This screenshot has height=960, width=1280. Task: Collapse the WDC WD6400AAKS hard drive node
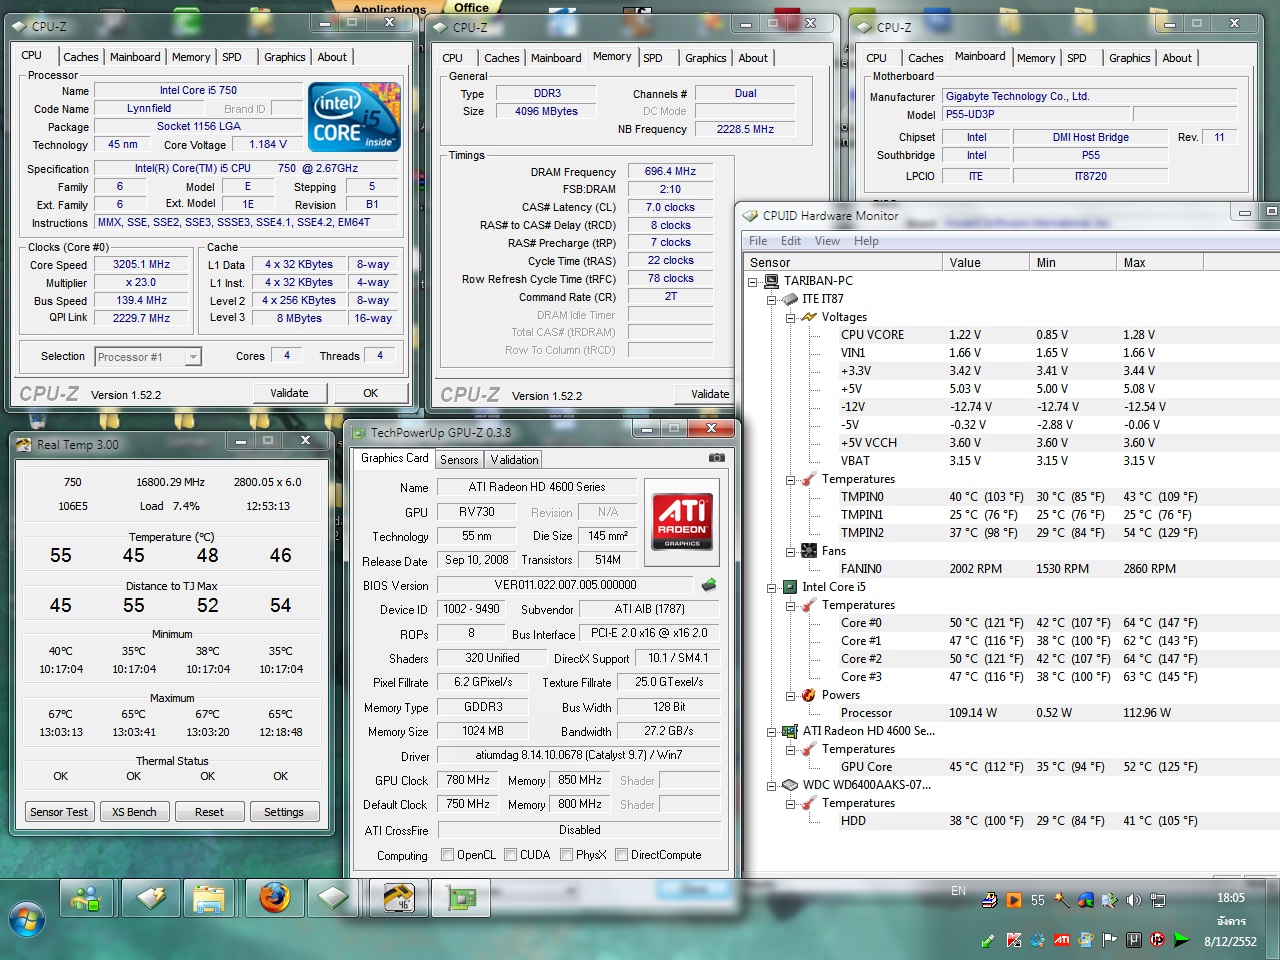tap(772, 786)
